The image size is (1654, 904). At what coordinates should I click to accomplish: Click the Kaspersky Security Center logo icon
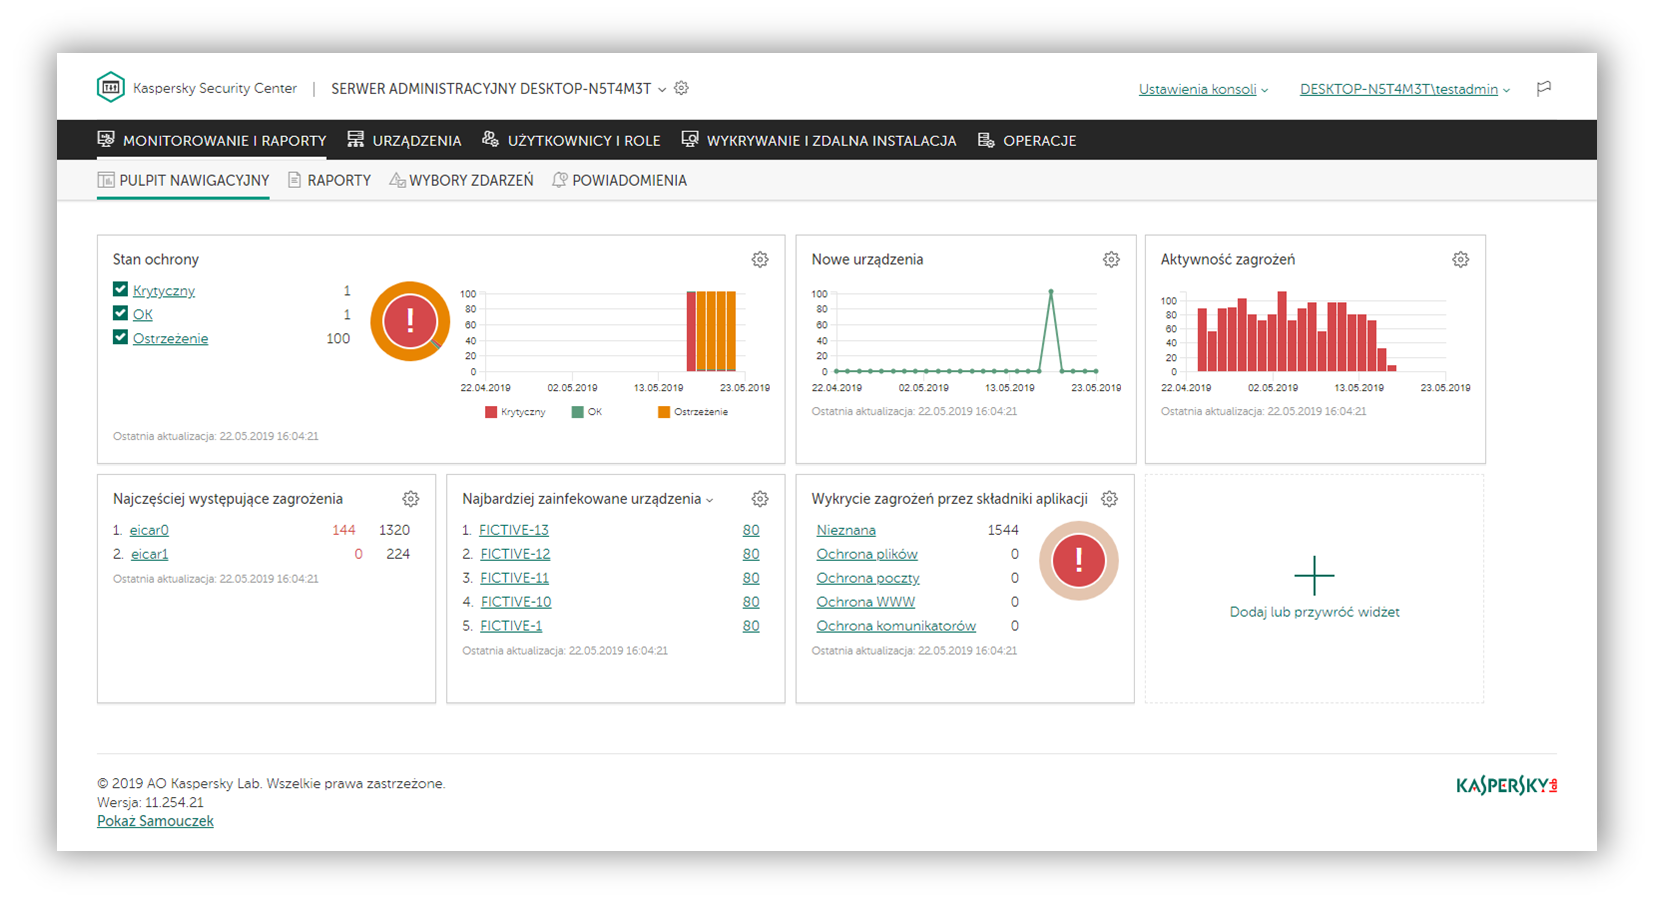[110, 87]
